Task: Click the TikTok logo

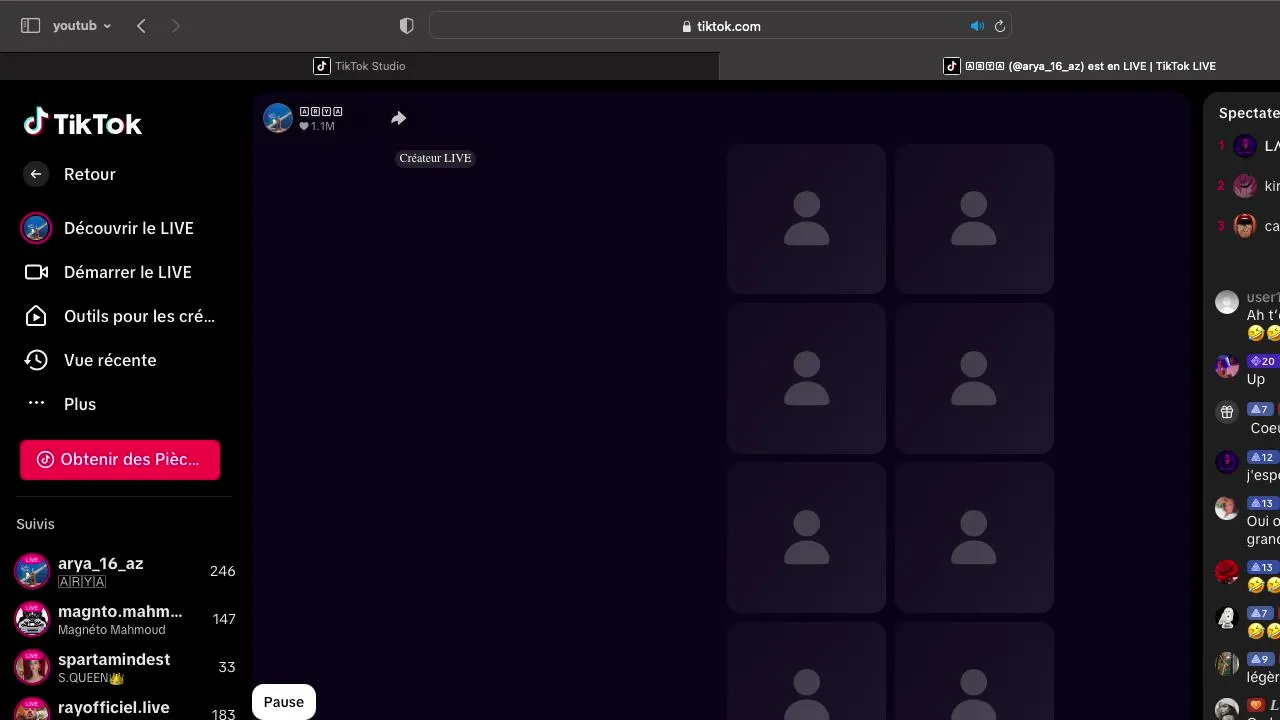Action: (x=83, y=123)
